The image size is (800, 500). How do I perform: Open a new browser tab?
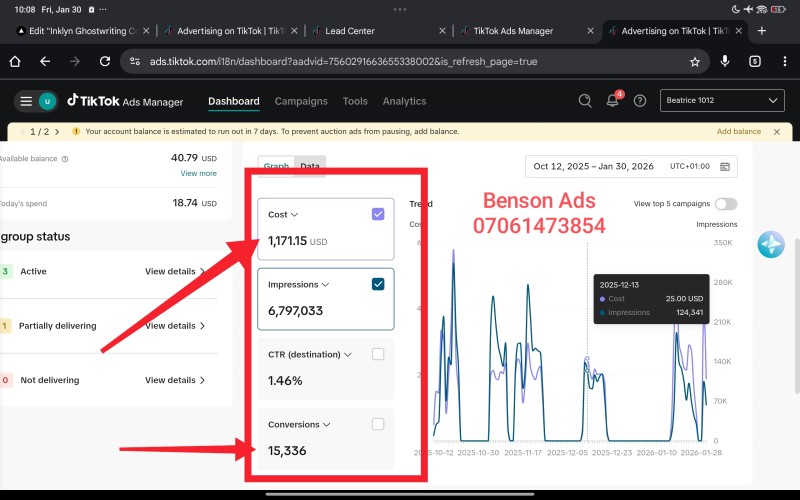762,31
